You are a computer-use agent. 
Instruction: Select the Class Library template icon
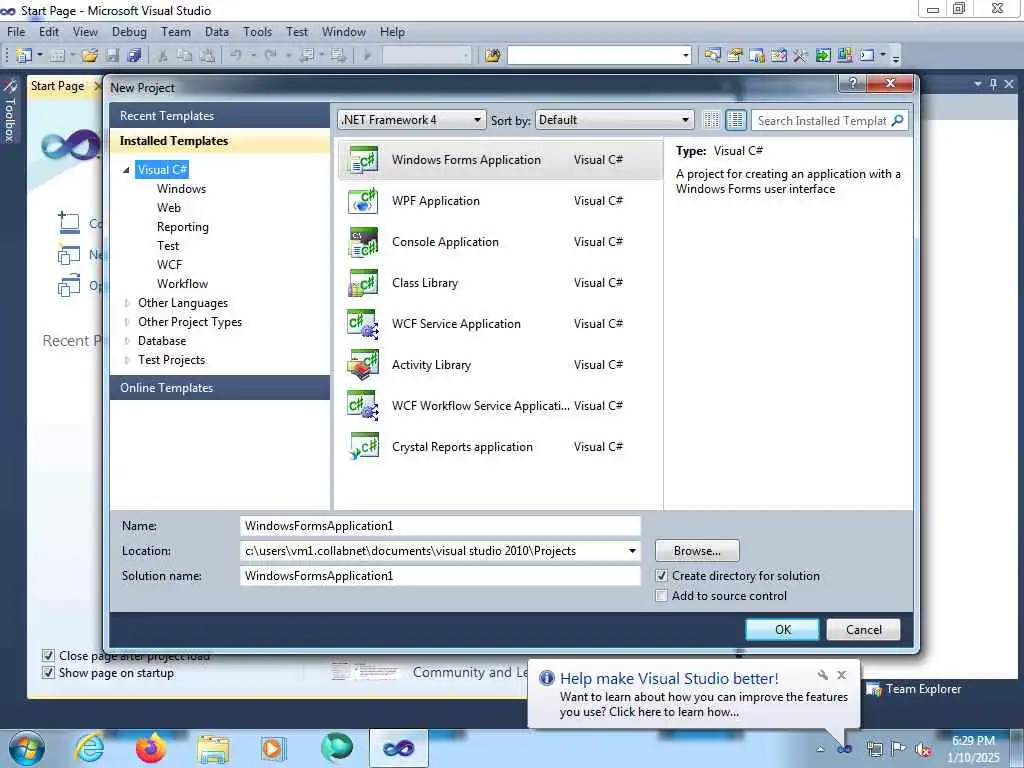(x=363, y=283)
